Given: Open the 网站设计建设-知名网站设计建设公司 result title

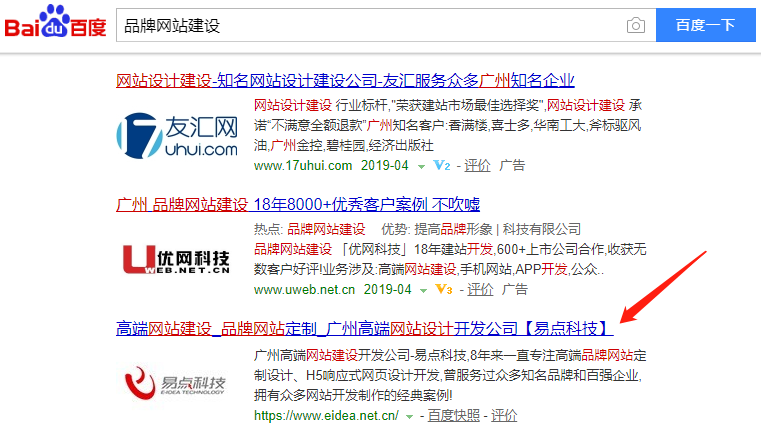Looking at the screenshot, I should point(345,80).
